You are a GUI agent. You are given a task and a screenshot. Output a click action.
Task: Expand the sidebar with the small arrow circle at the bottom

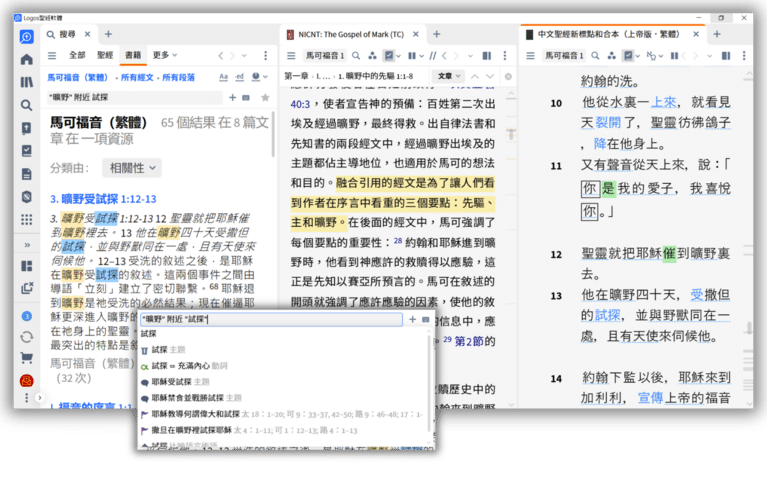(x=40, y=398)
